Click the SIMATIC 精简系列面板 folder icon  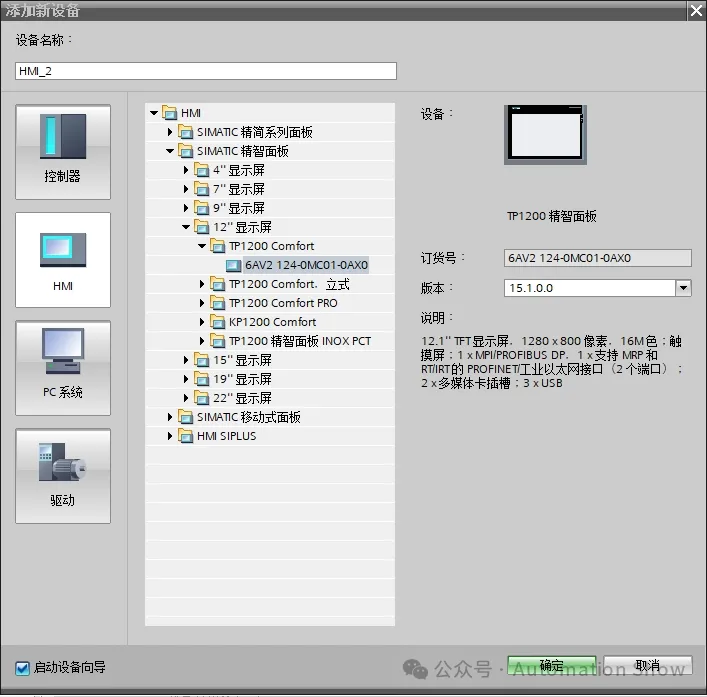pyautogui.click(x=186, y=132)
